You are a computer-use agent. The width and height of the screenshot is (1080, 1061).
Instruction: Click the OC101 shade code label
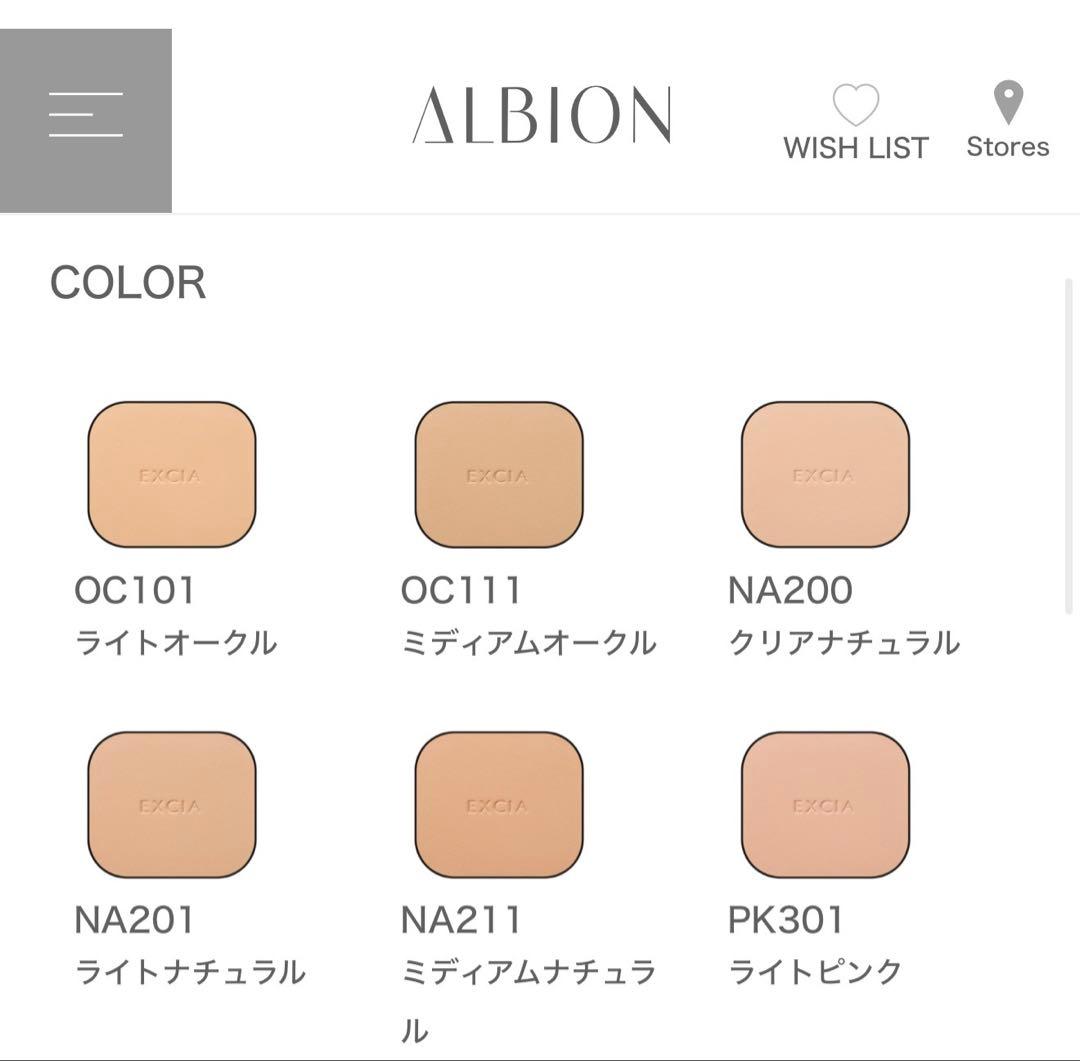pos(135,590)
